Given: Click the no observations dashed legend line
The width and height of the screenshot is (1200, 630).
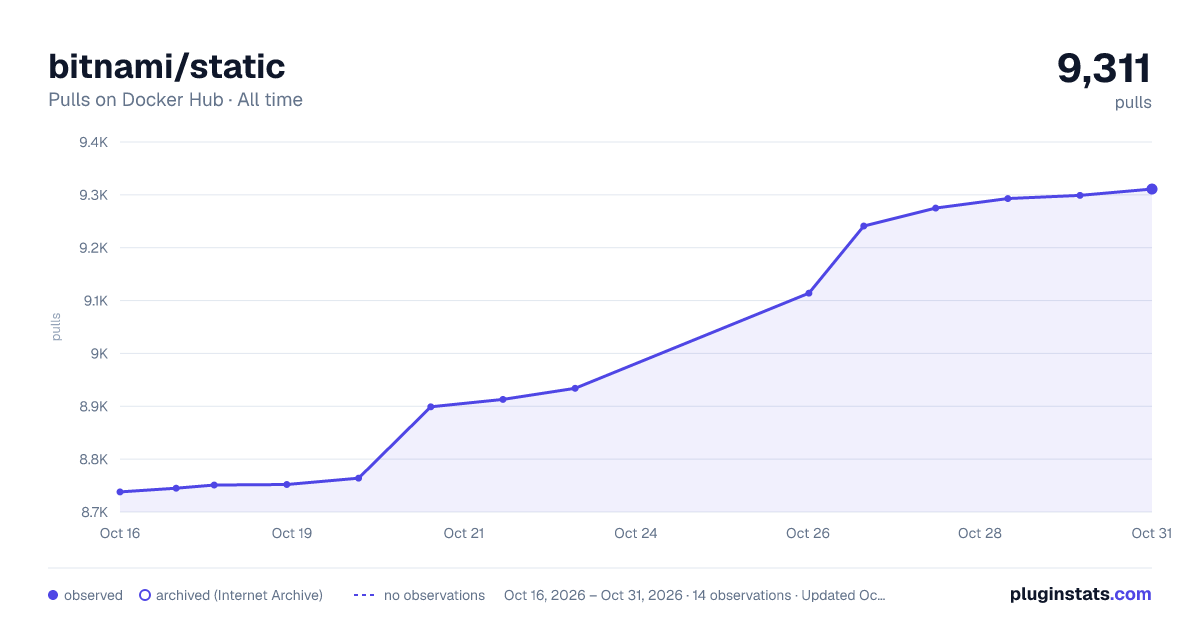Looking at the screenshot, I should 364,595.
